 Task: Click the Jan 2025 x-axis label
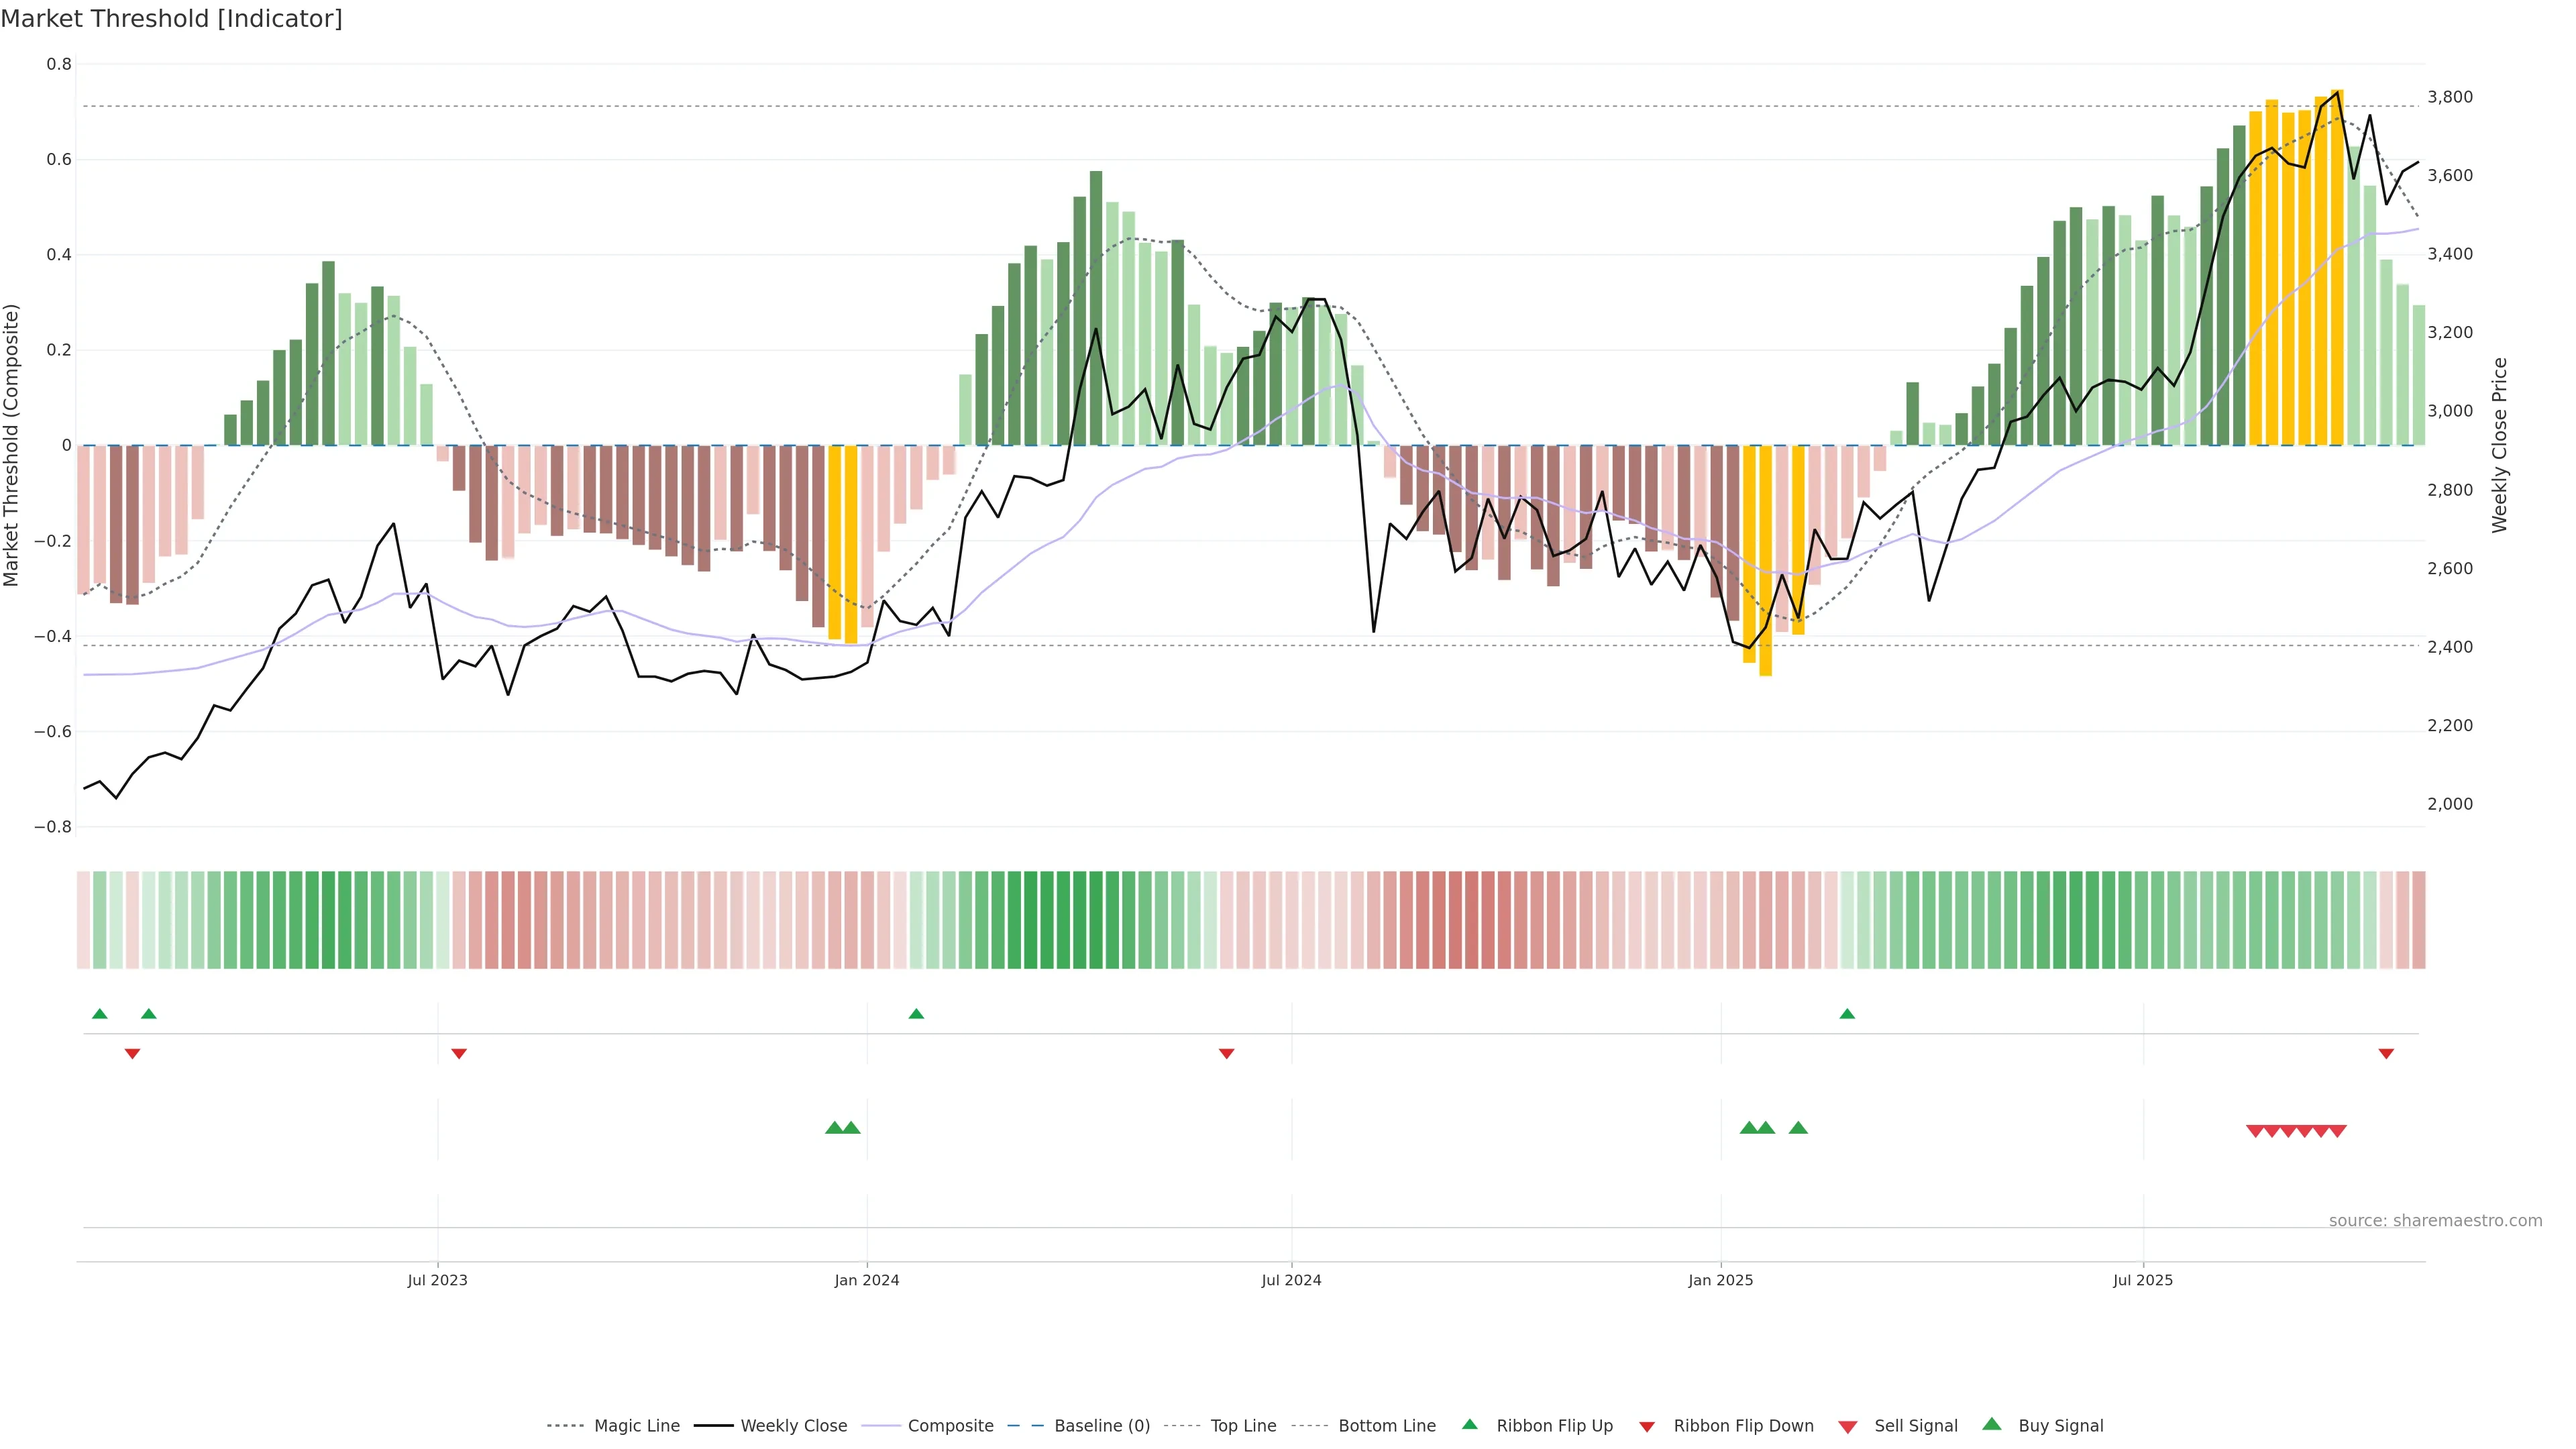[1720, 1280]
